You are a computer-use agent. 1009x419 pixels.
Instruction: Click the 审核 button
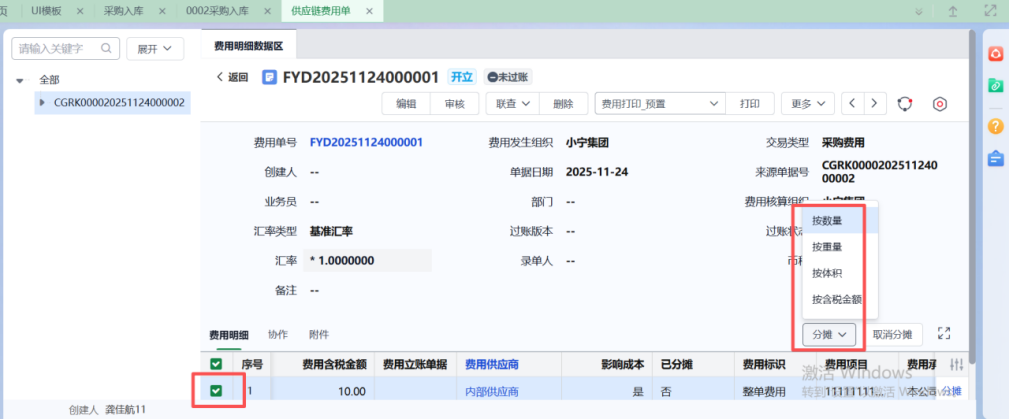click(454, 103)
